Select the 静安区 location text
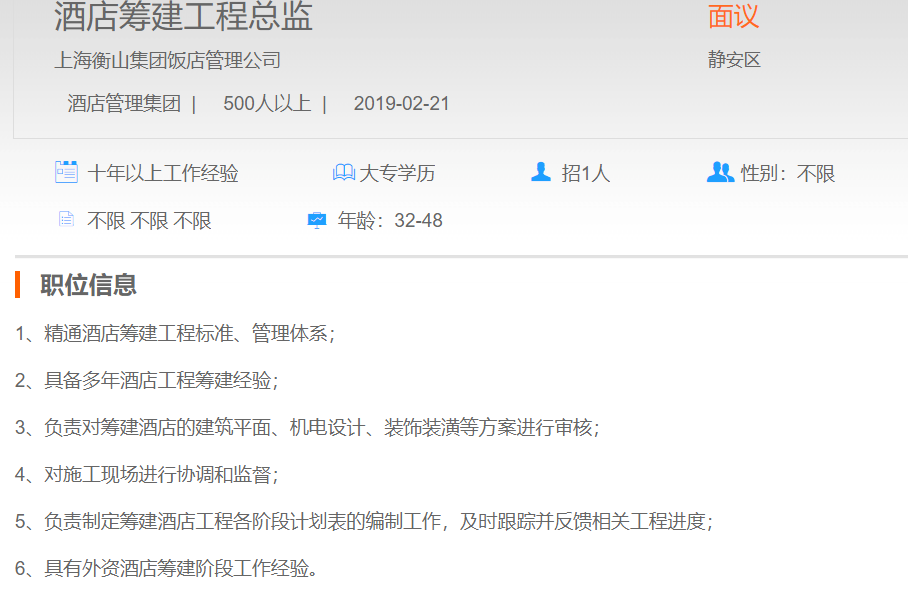 [x=734, y=60]
